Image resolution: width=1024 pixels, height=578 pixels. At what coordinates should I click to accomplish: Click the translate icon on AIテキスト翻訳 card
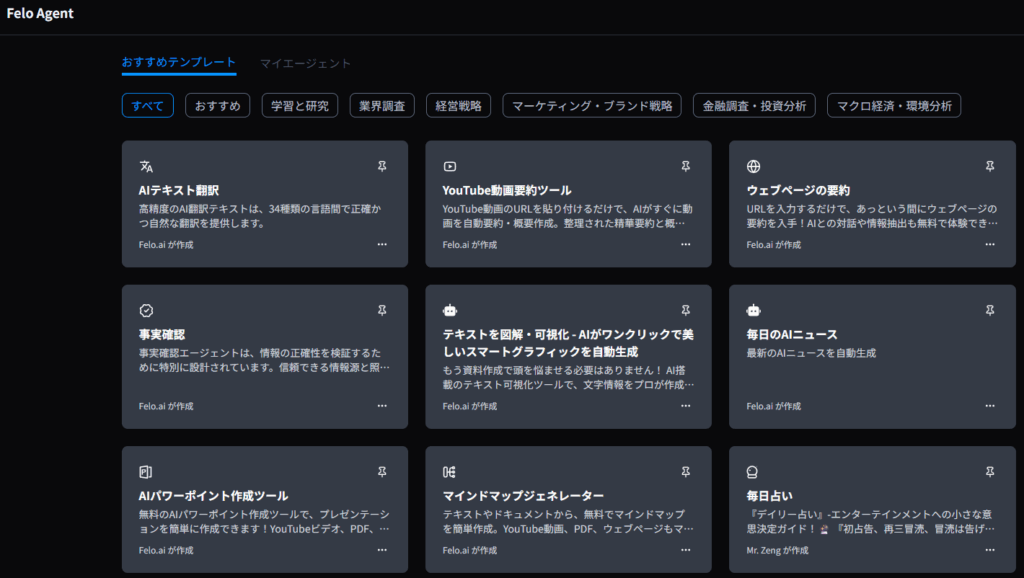tap(146, 167)
